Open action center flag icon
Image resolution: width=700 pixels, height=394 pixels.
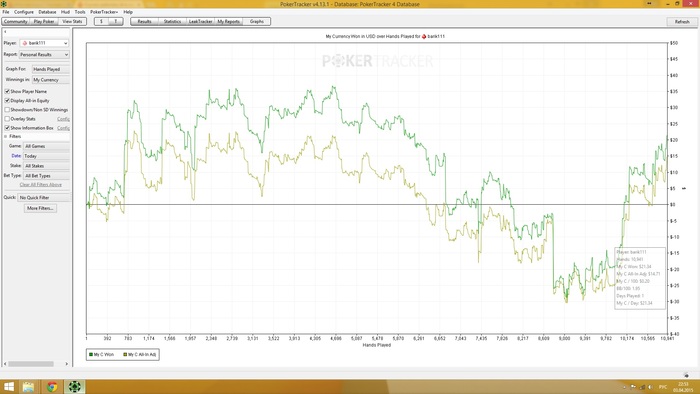tap(633, 387)
